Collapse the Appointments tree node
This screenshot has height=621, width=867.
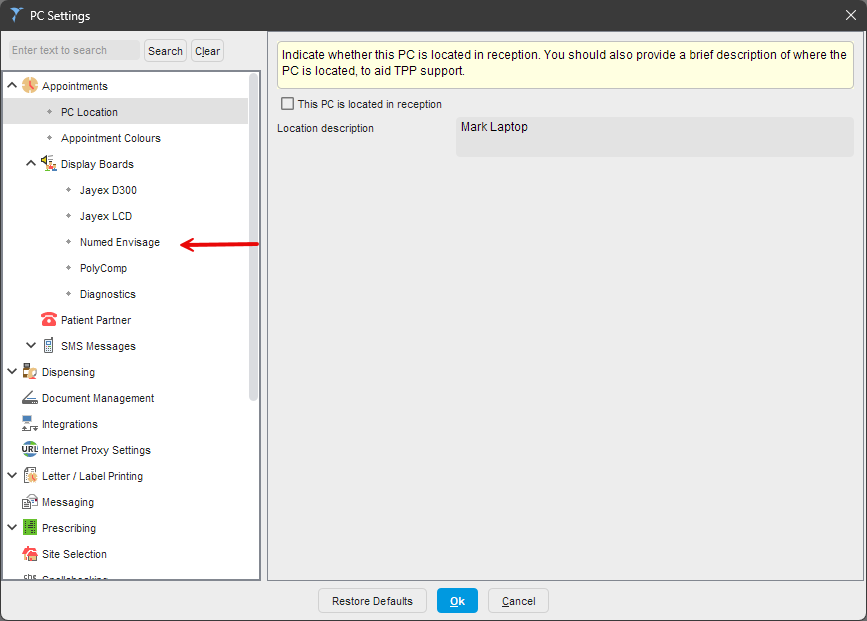(12, 86)
